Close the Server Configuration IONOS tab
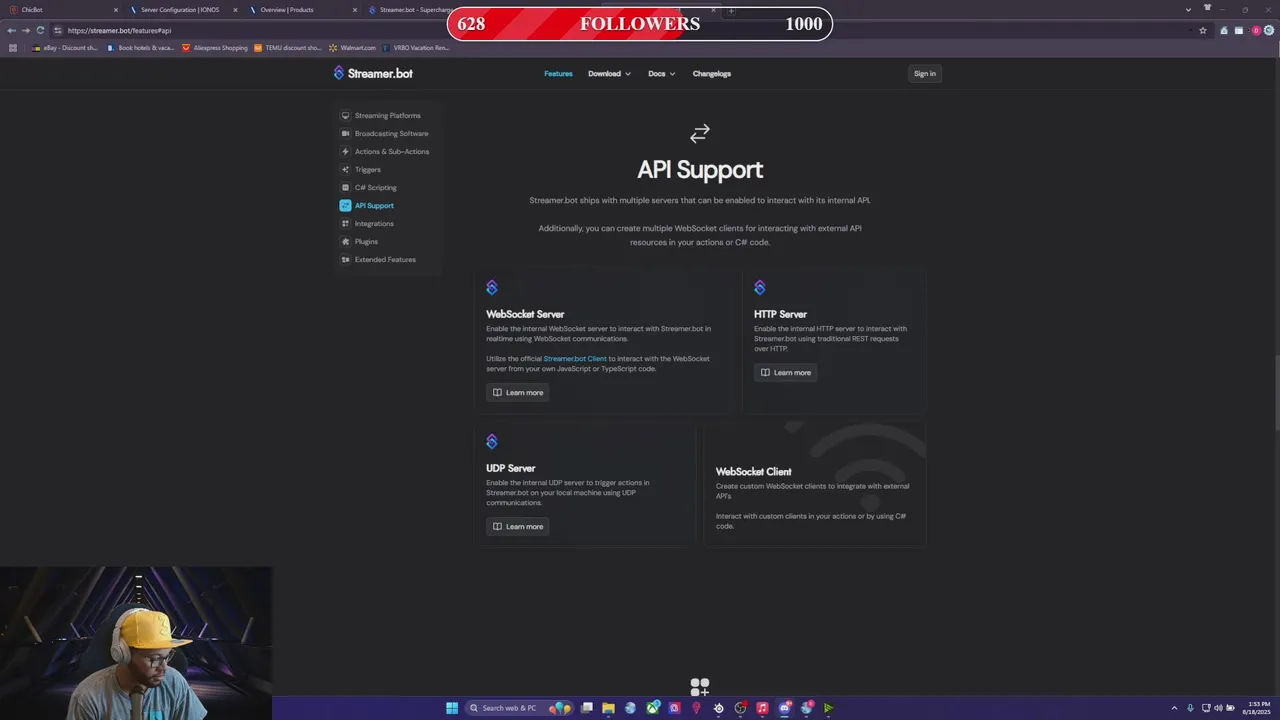Image resolution: width=1280 pixels, height=720 pixels. (x=235, y=10)
